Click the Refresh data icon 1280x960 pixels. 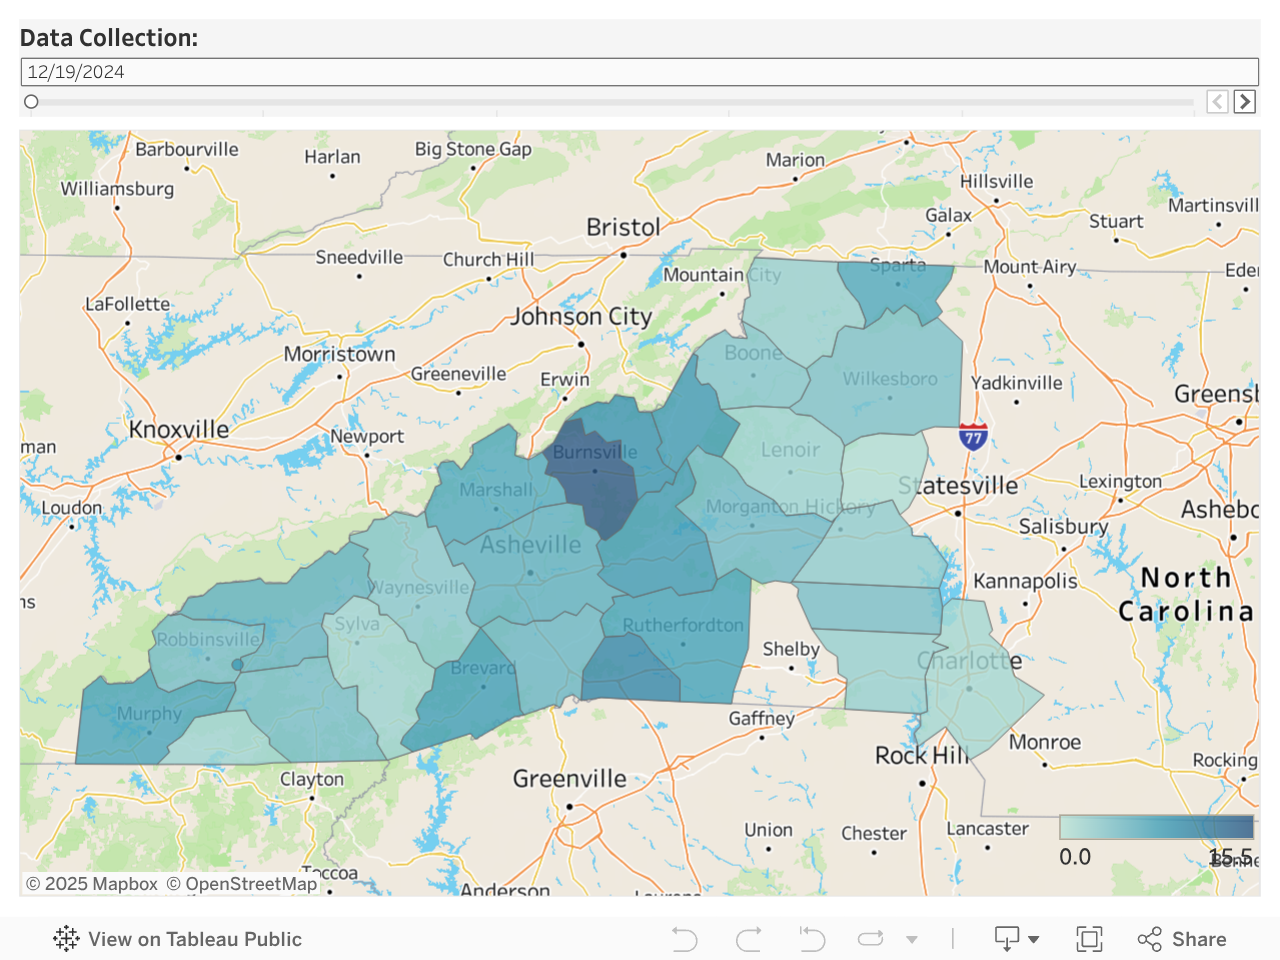pos(871,939)
